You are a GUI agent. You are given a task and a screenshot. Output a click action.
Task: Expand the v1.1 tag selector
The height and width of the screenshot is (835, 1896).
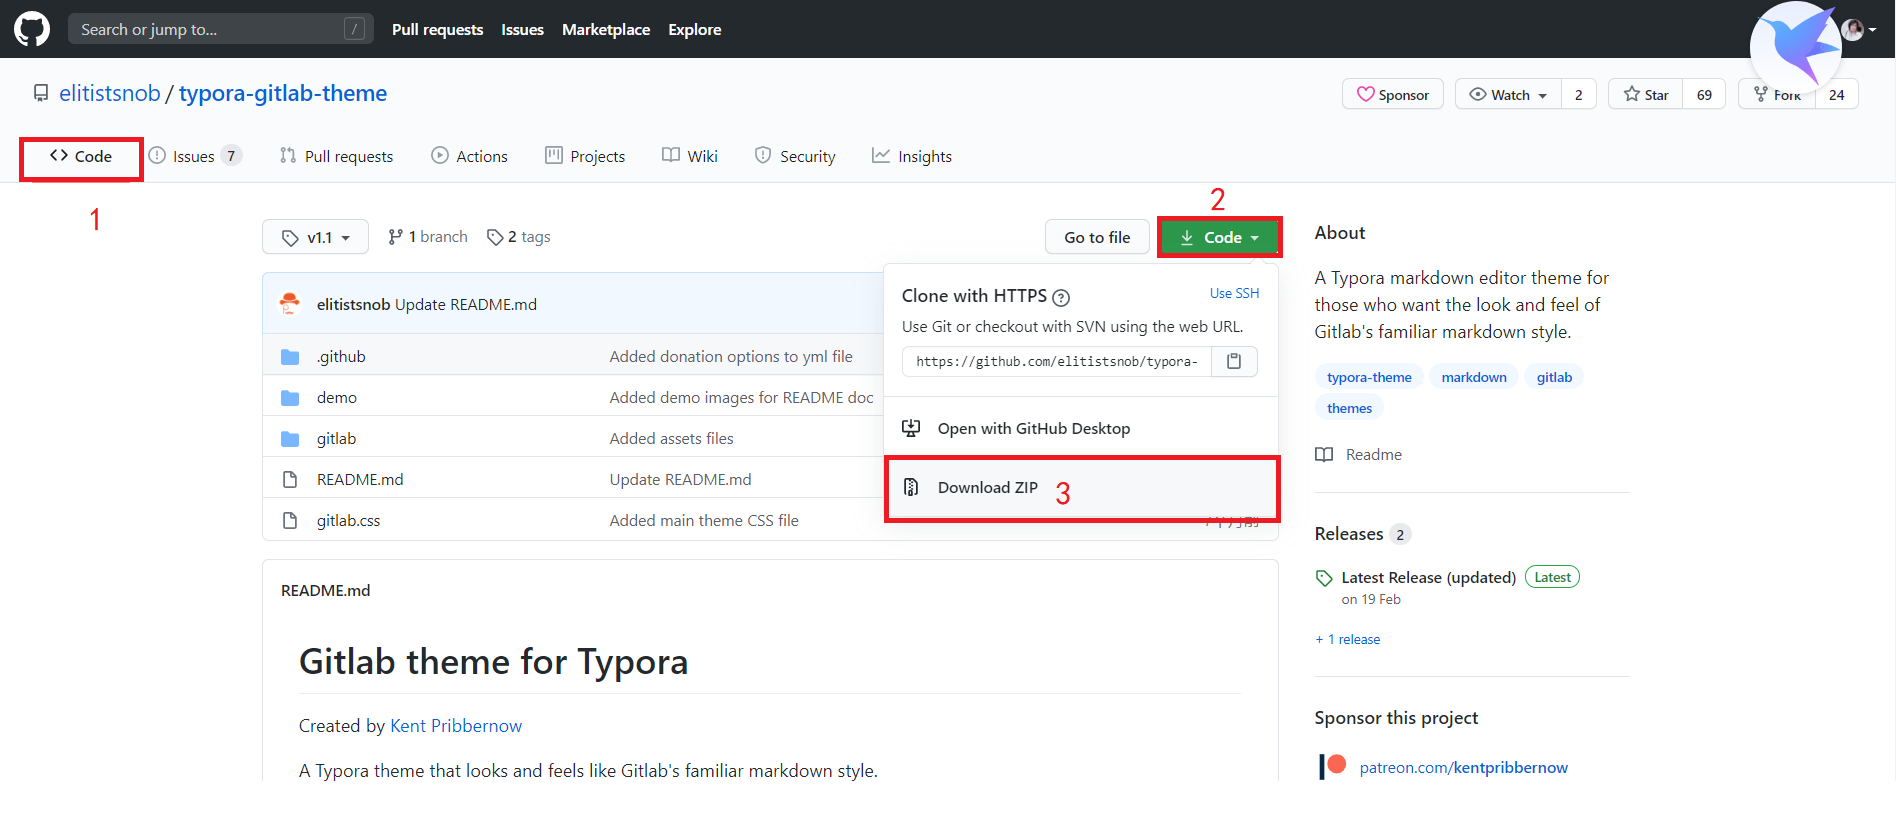(315, 237)
